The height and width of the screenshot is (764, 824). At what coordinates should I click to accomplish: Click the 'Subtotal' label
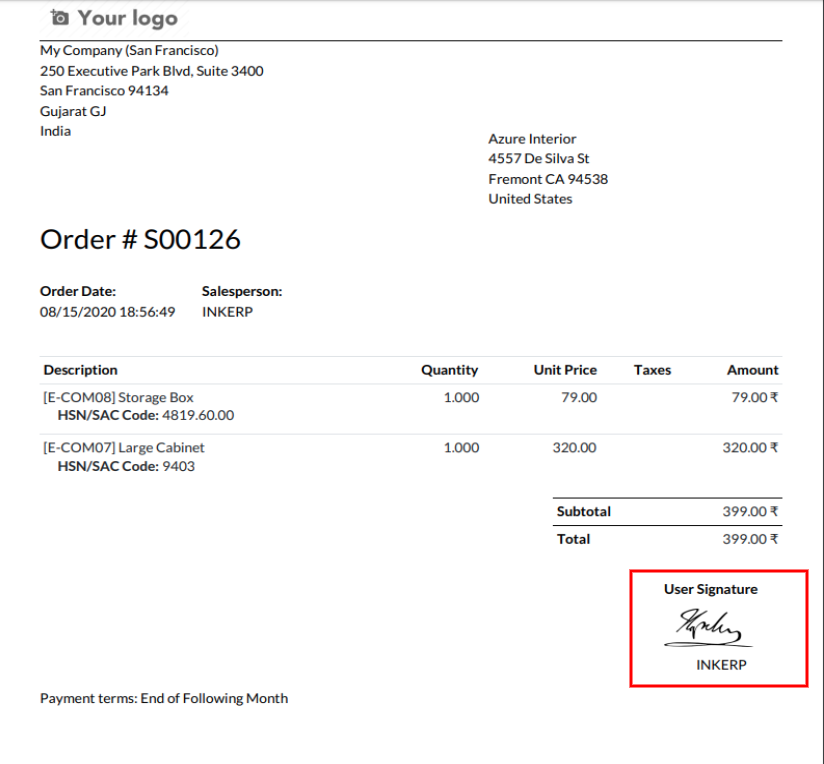584,512
